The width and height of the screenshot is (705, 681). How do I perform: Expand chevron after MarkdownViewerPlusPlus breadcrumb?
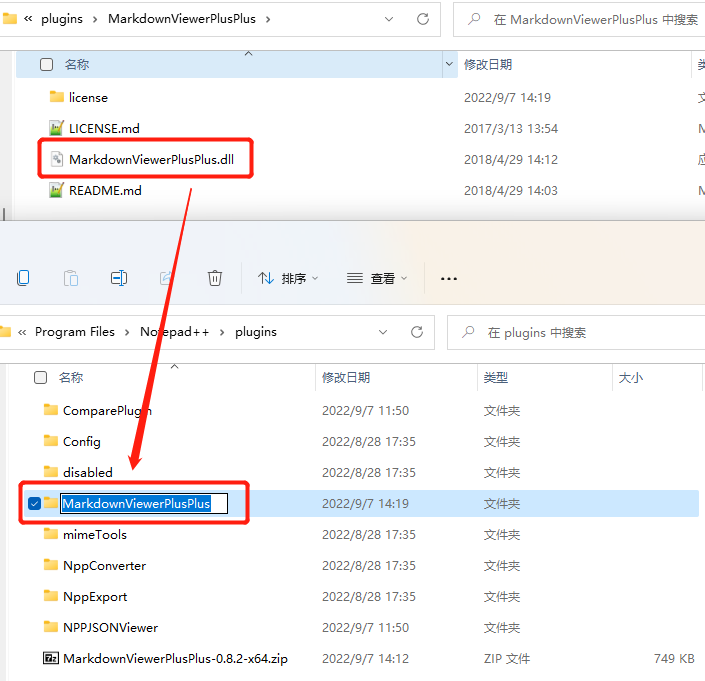[x=268, y=19]
